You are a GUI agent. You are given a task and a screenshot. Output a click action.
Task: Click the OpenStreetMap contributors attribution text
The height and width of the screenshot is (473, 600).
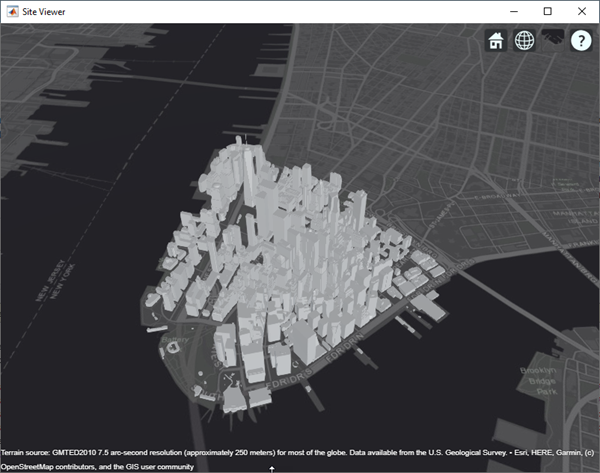tap(97, 467)
